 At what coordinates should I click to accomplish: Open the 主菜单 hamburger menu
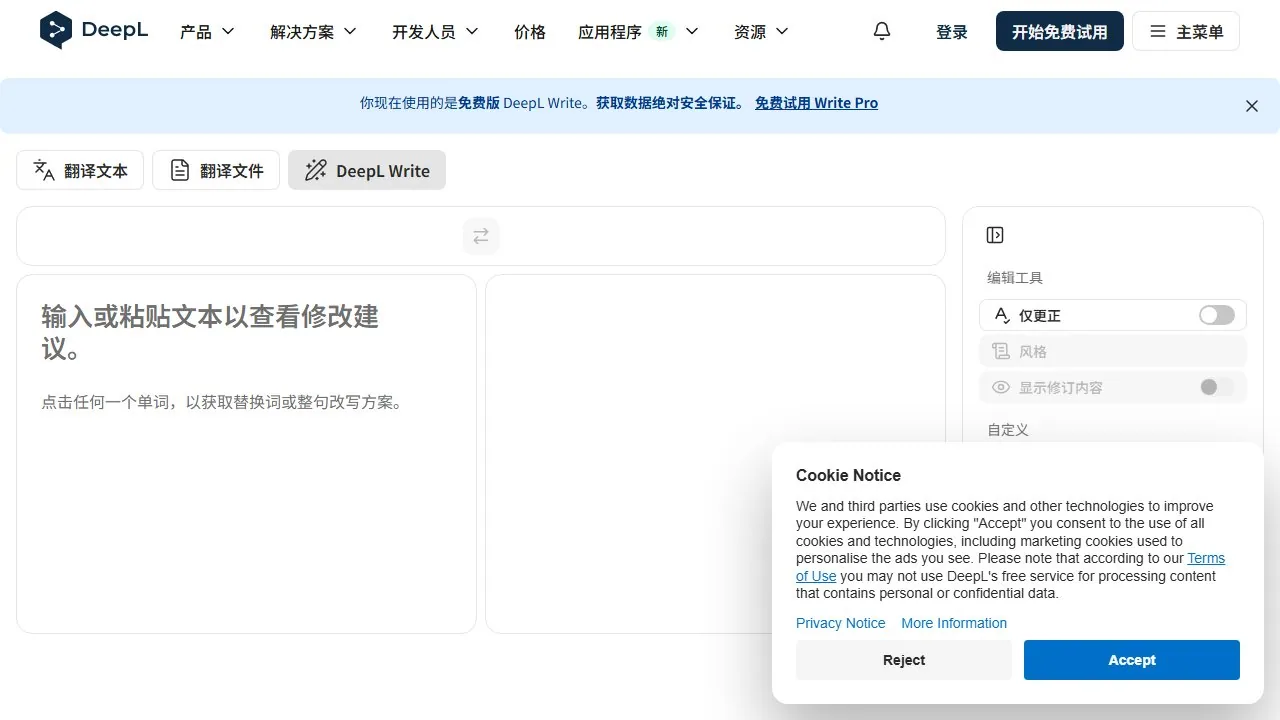tap(1186, 31)
